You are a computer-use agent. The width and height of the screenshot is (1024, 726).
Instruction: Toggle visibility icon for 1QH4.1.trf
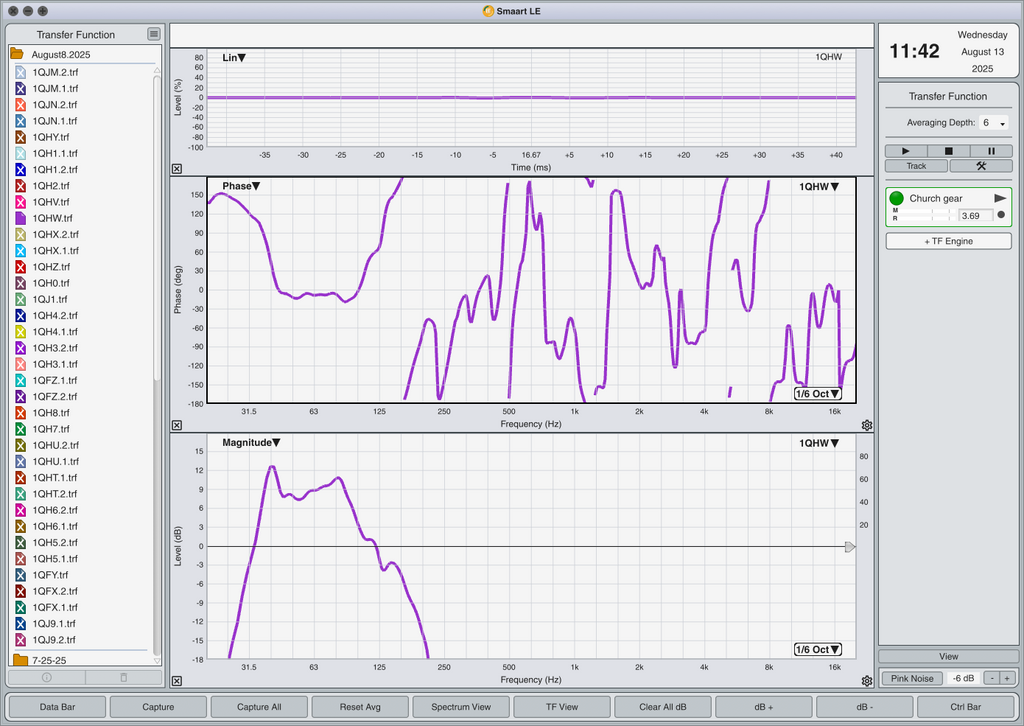point(20,332)
